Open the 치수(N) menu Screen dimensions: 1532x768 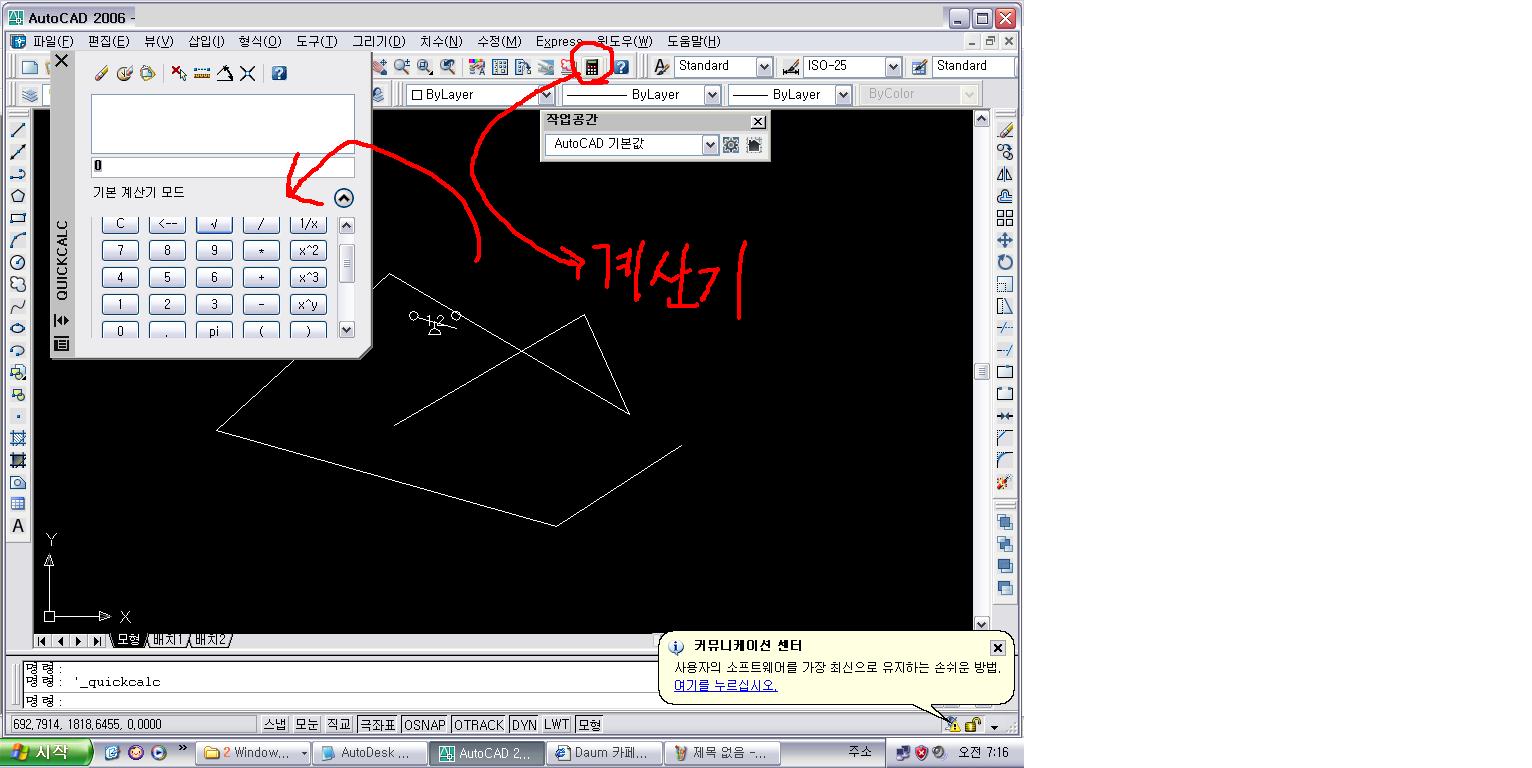[440, 41]
